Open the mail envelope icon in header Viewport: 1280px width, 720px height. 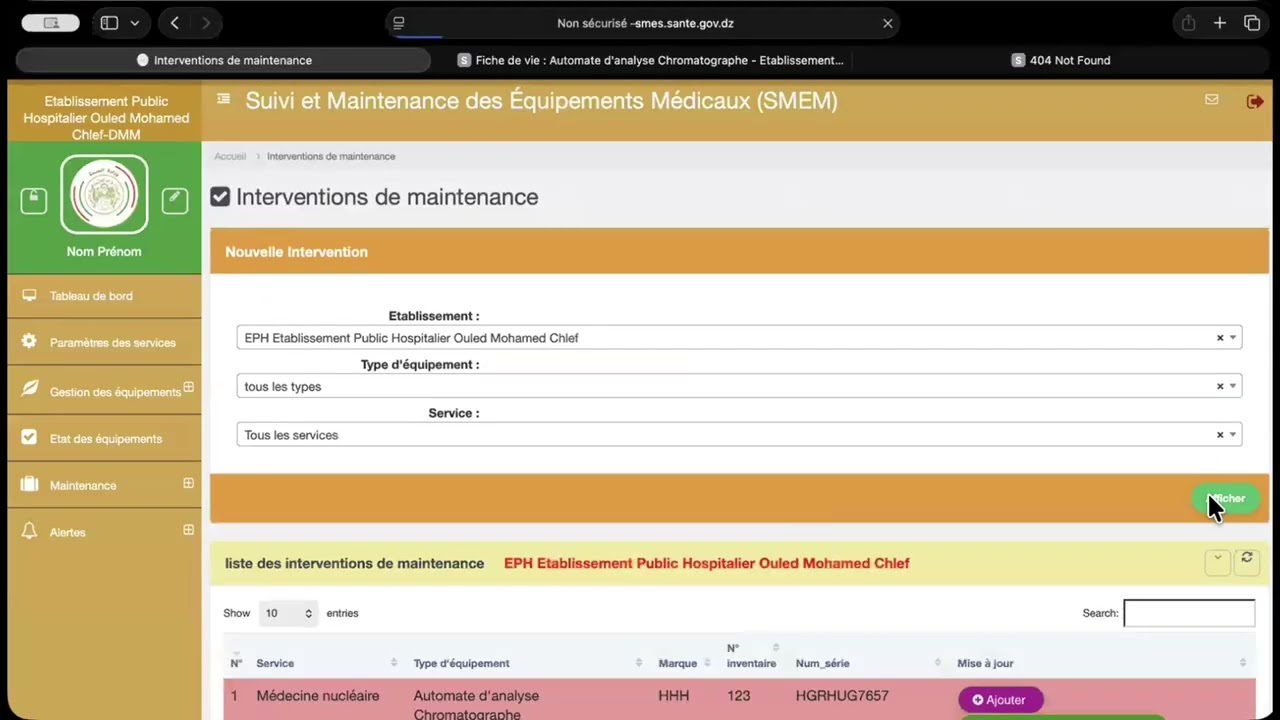point(1212,99)
